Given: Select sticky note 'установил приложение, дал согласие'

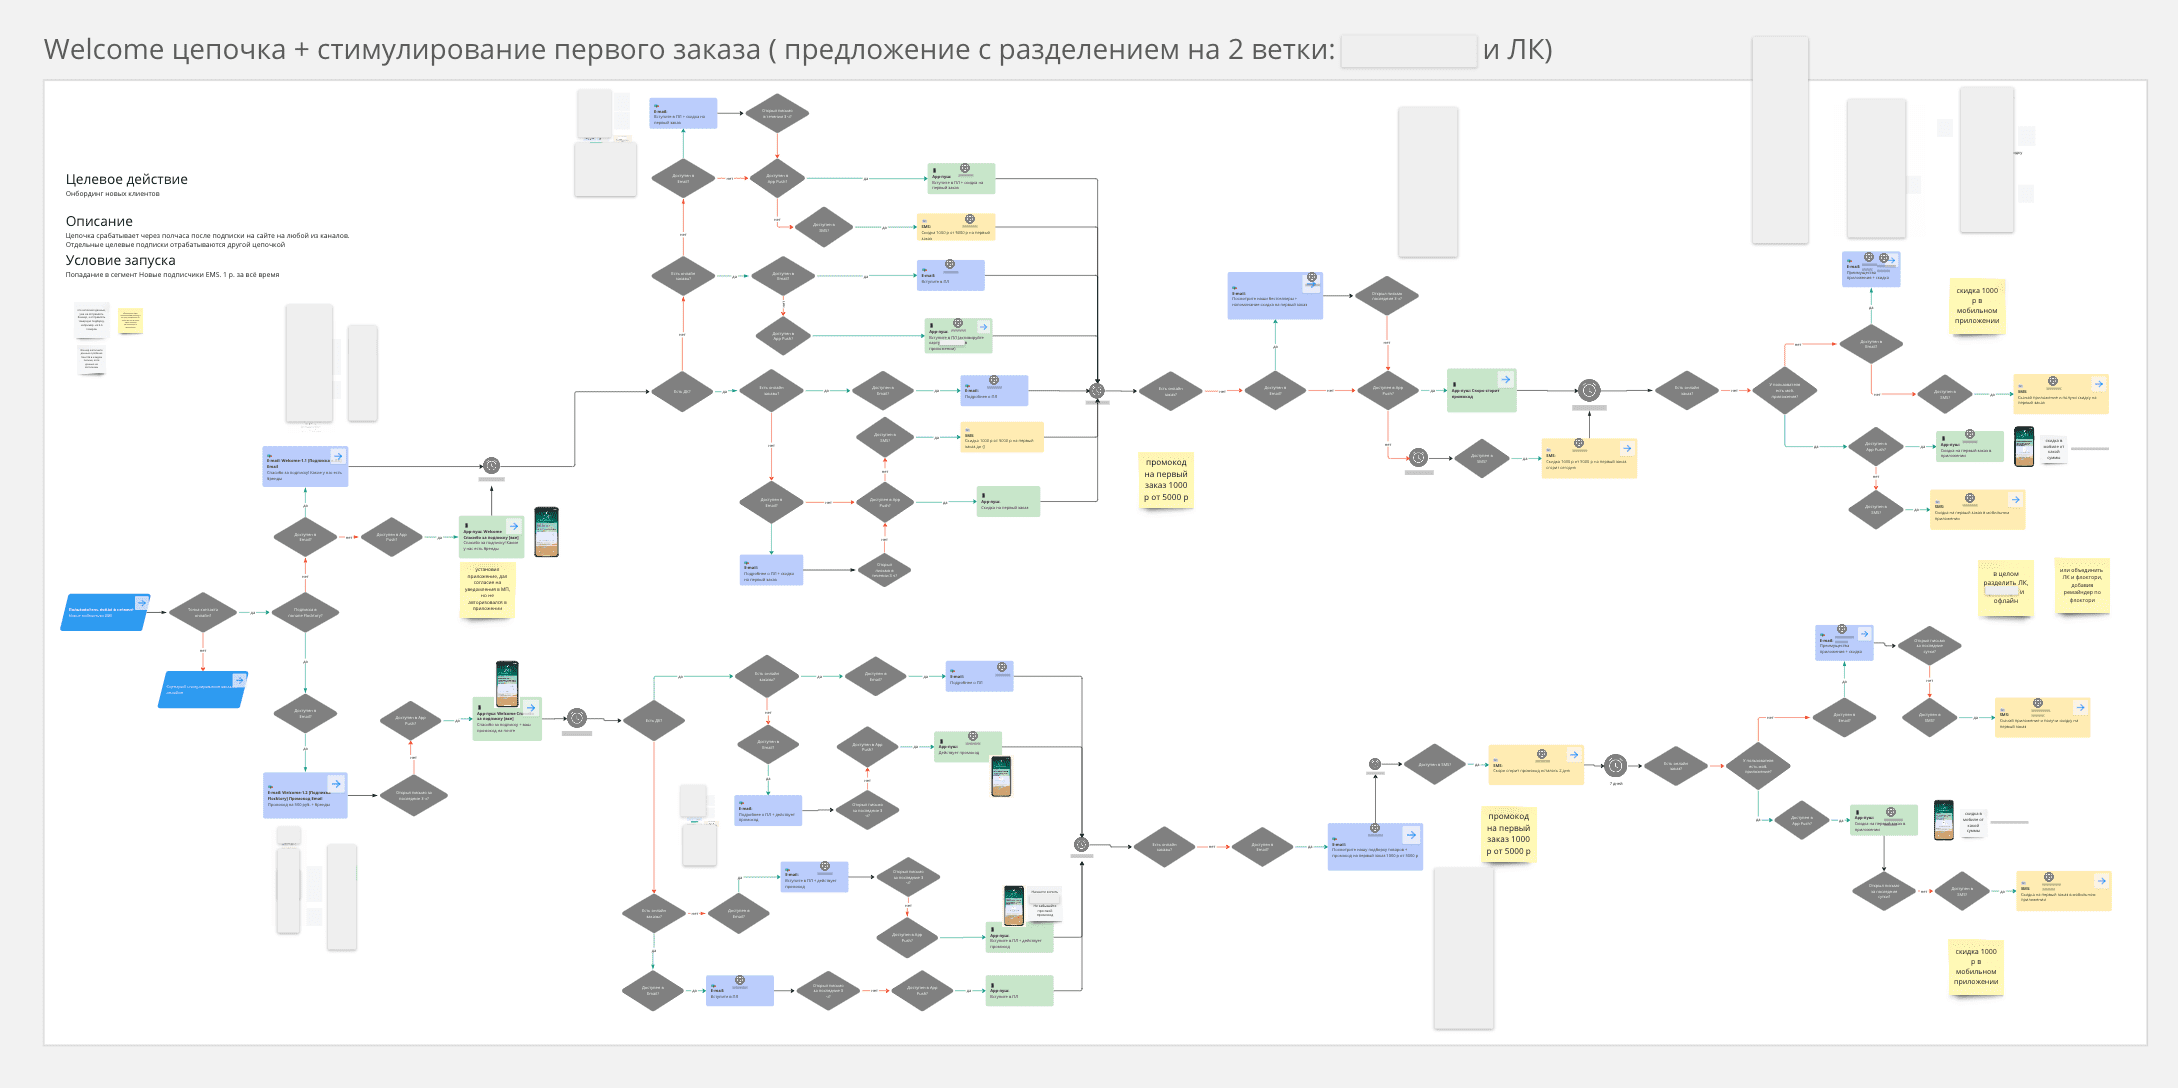Looking at the screenshot, I should click(x=487, y=589).
